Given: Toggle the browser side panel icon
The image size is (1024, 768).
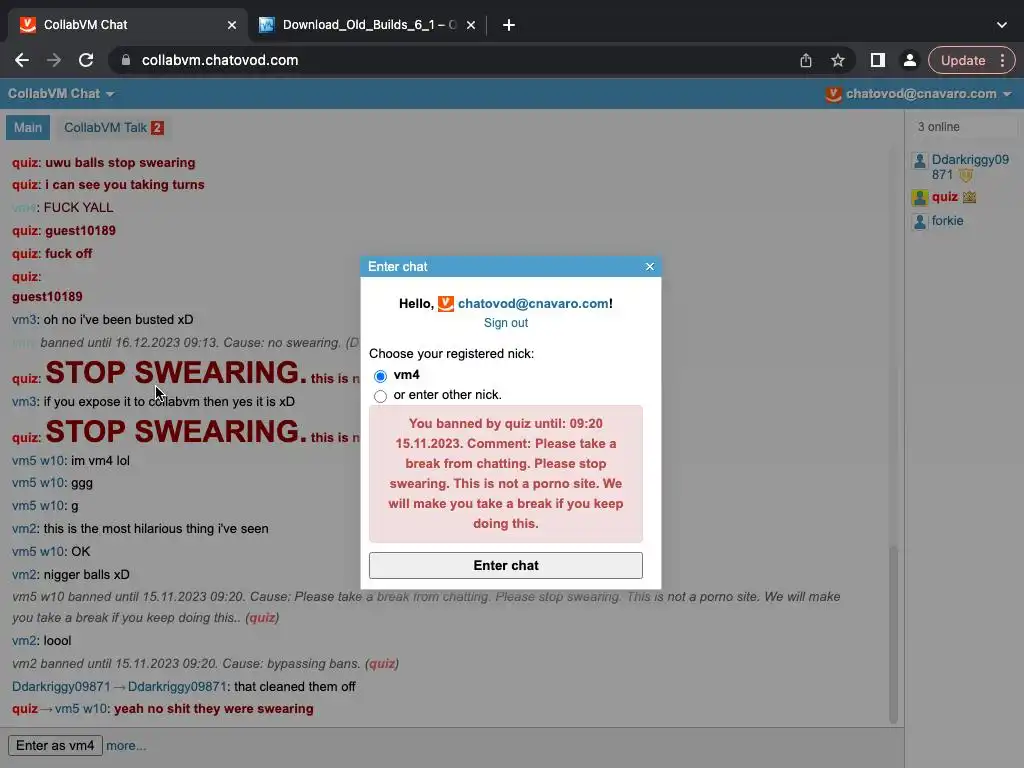Looking at the screenshot, I should point(878,60).
